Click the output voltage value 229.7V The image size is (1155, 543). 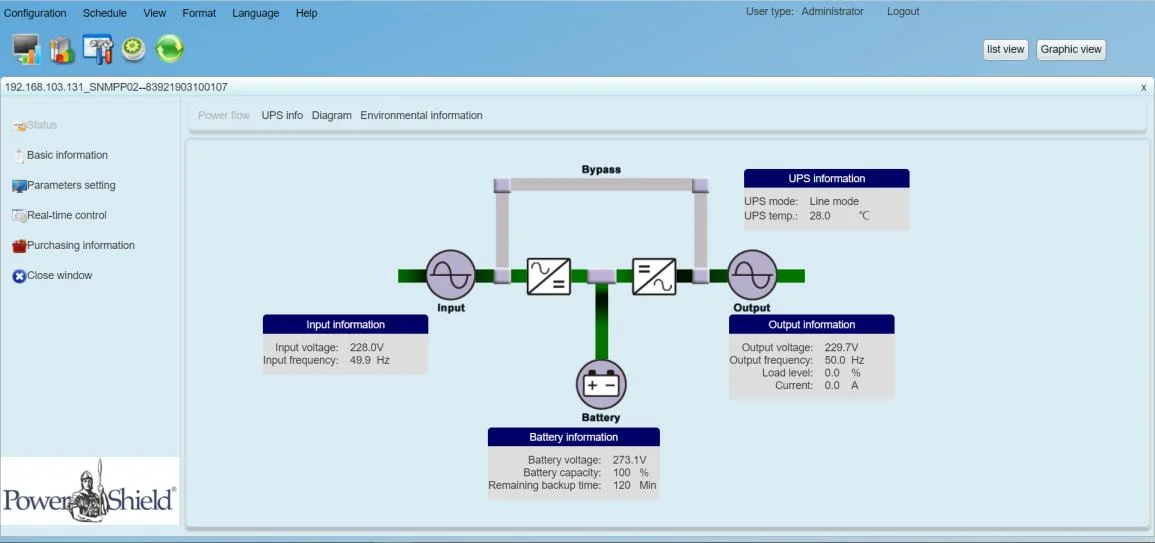tap(840, 347)
